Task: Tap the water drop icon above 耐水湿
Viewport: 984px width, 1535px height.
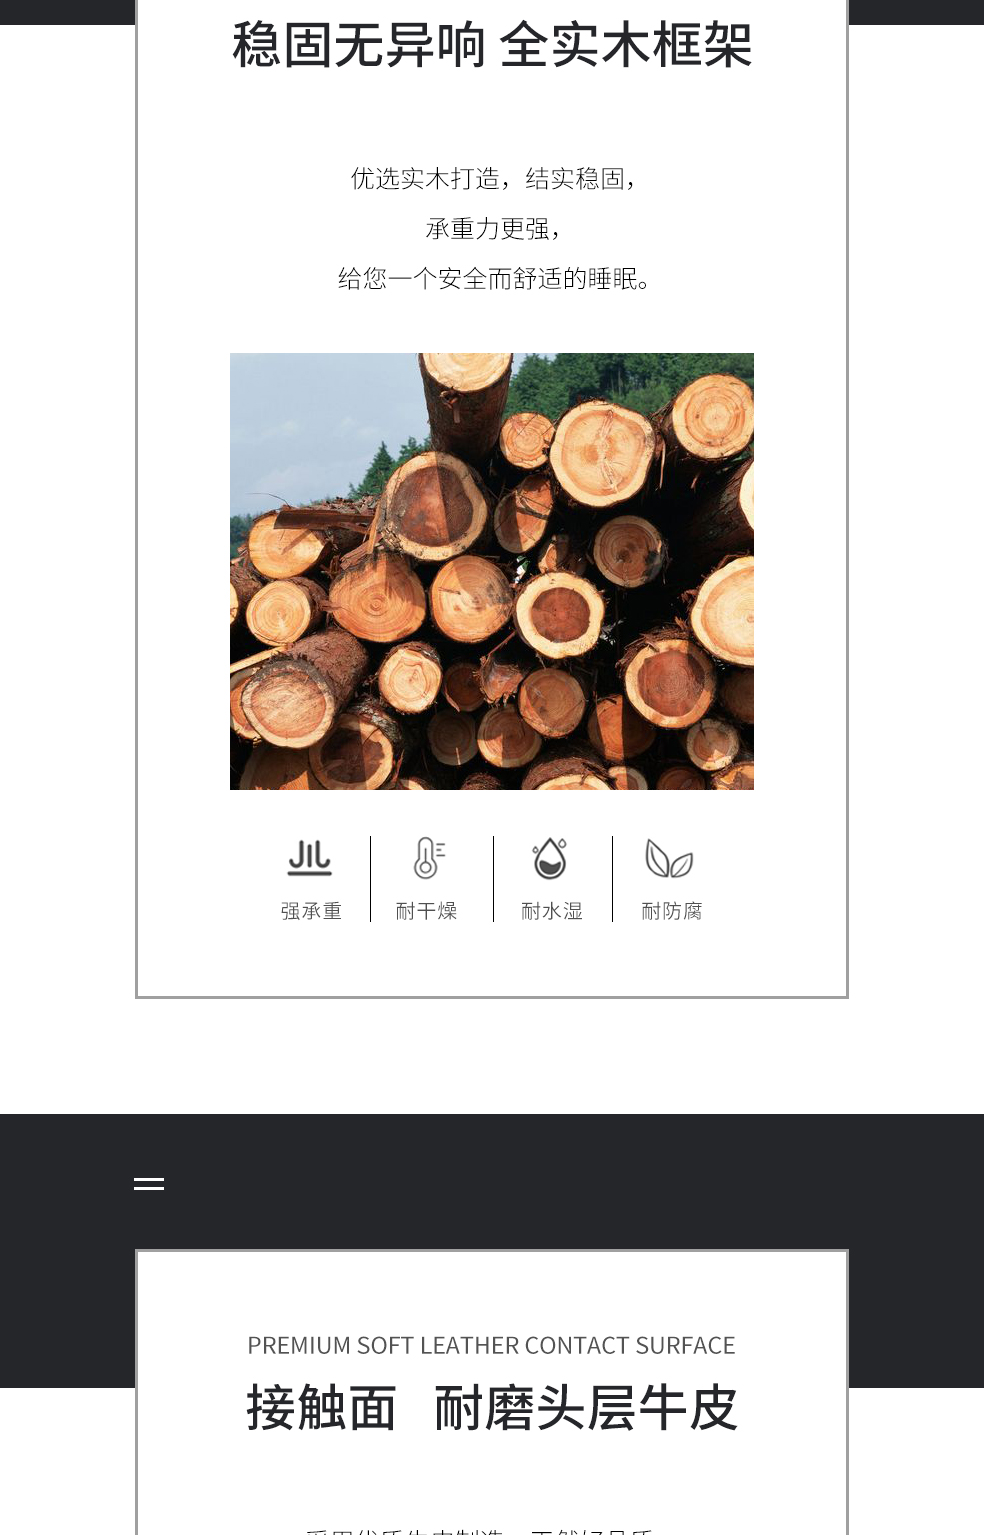Action: (x=550, y=858)
